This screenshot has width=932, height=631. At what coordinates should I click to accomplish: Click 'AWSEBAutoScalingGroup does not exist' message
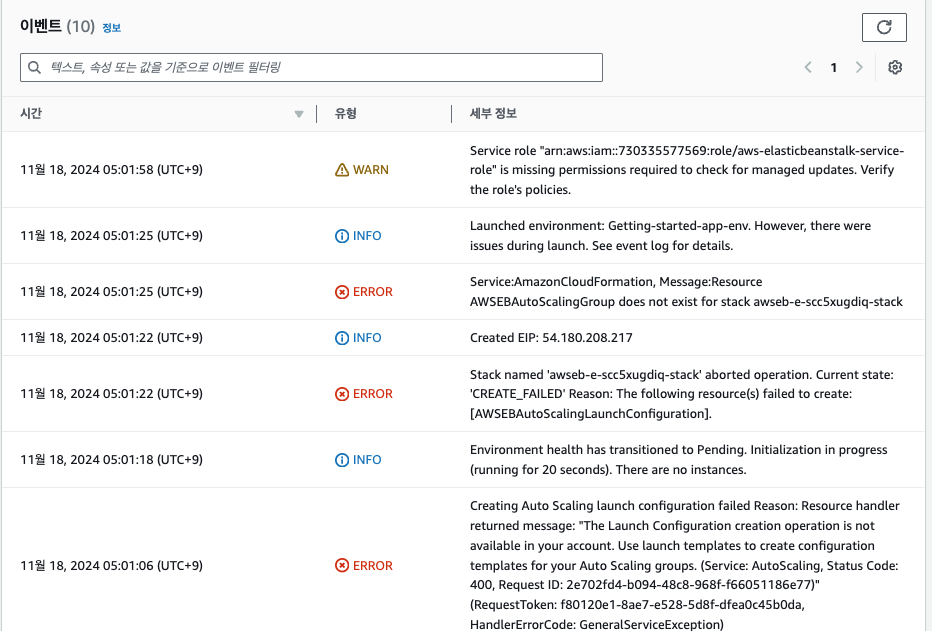tap(686, 292)
